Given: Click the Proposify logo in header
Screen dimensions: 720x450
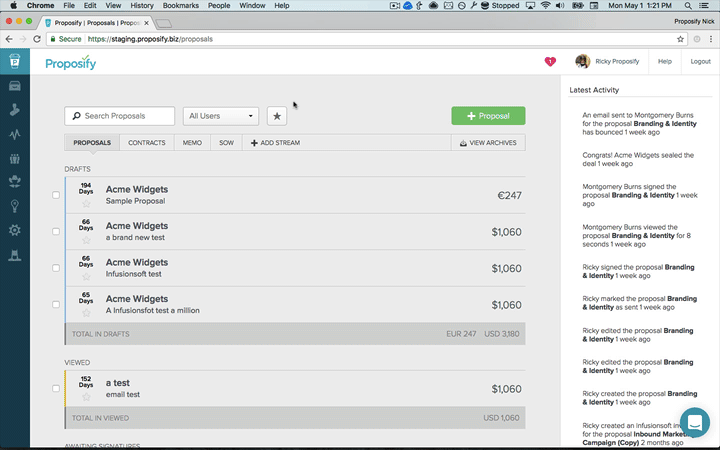Looking at the screenshot, I should click(x=71, y=63).
